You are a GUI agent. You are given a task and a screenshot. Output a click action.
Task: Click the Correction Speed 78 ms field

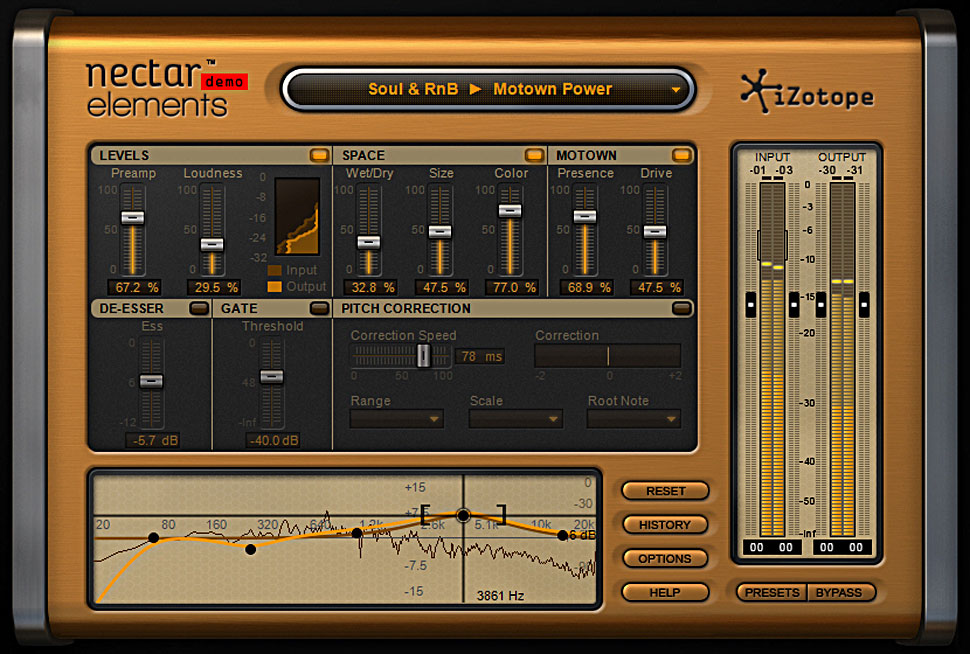click(x=480, y=356)
